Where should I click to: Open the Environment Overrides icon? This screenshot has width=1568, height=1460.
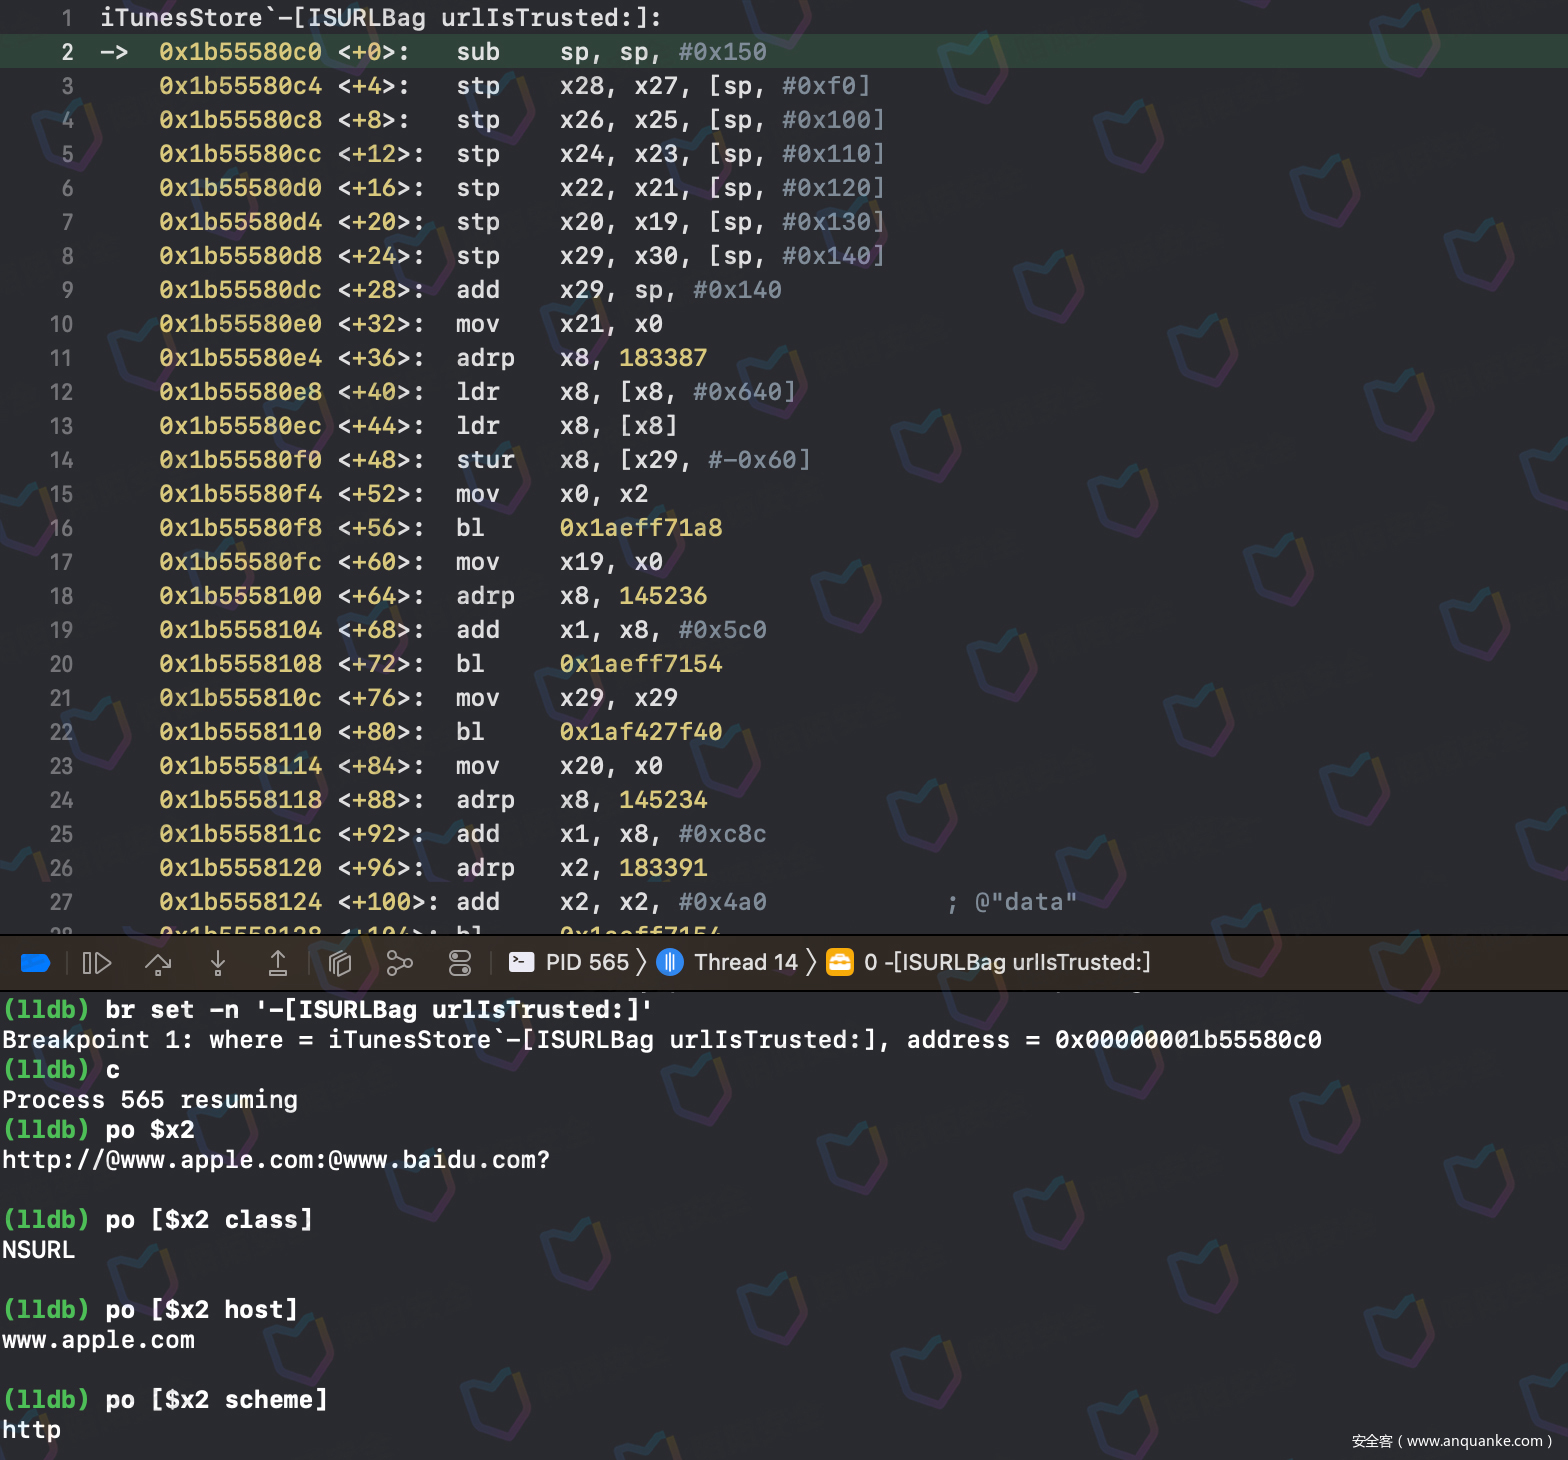coord(459,963)
